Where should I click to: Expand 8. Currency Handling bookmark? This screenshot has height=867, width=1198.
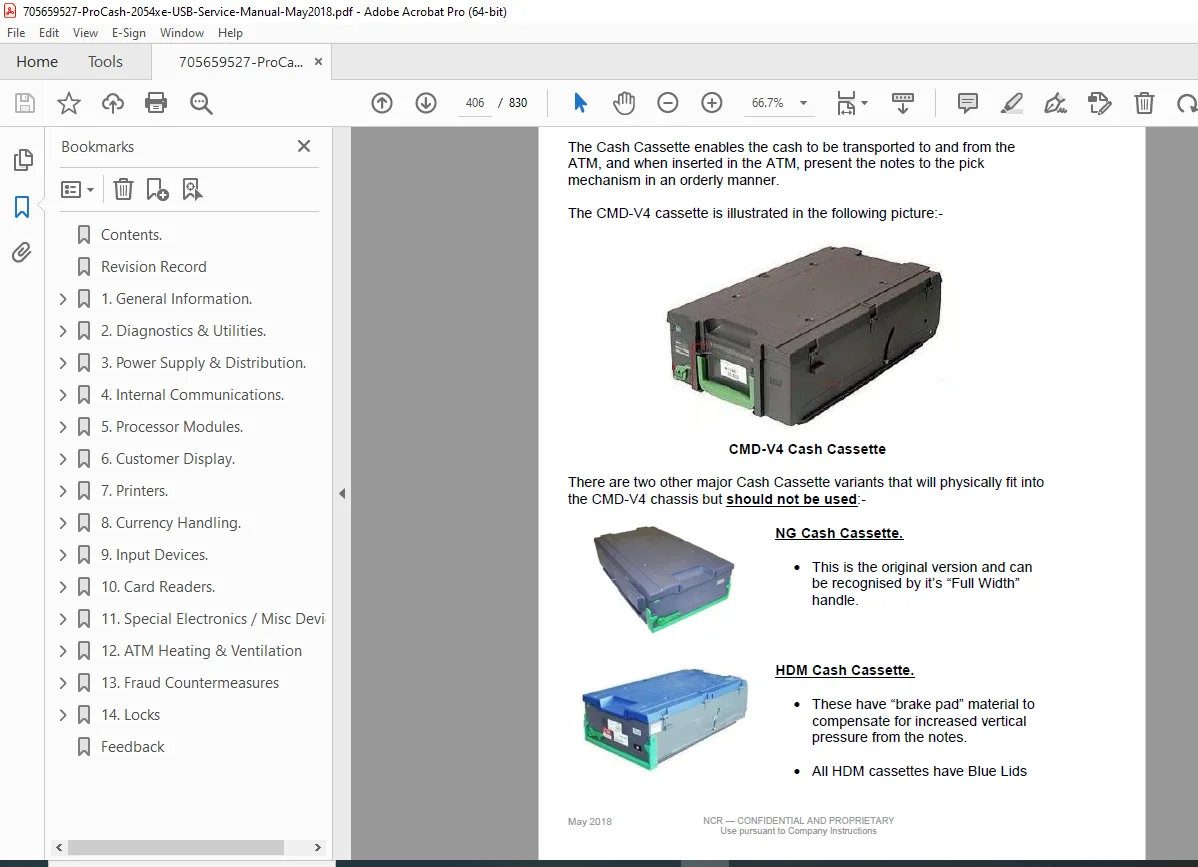(63, 523)
